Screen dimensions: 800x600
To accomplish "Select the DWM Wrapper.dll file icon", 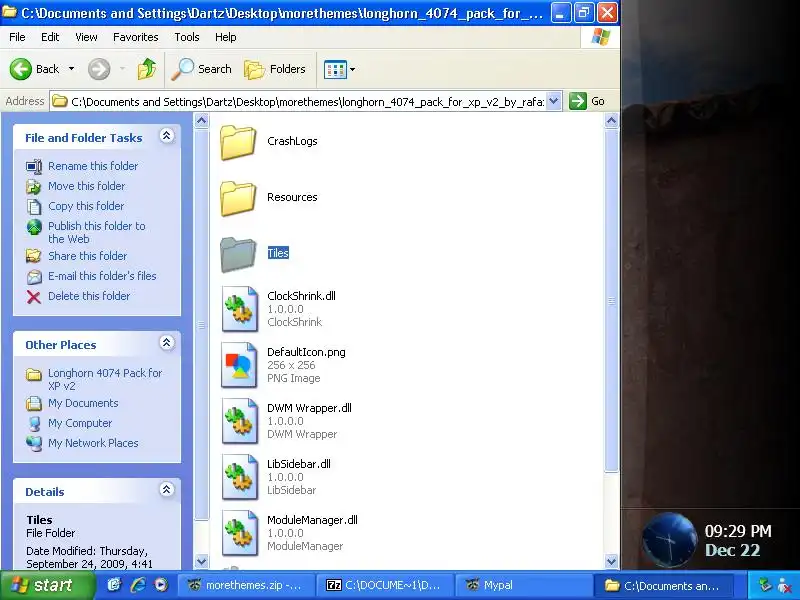I will coord(239,421).
